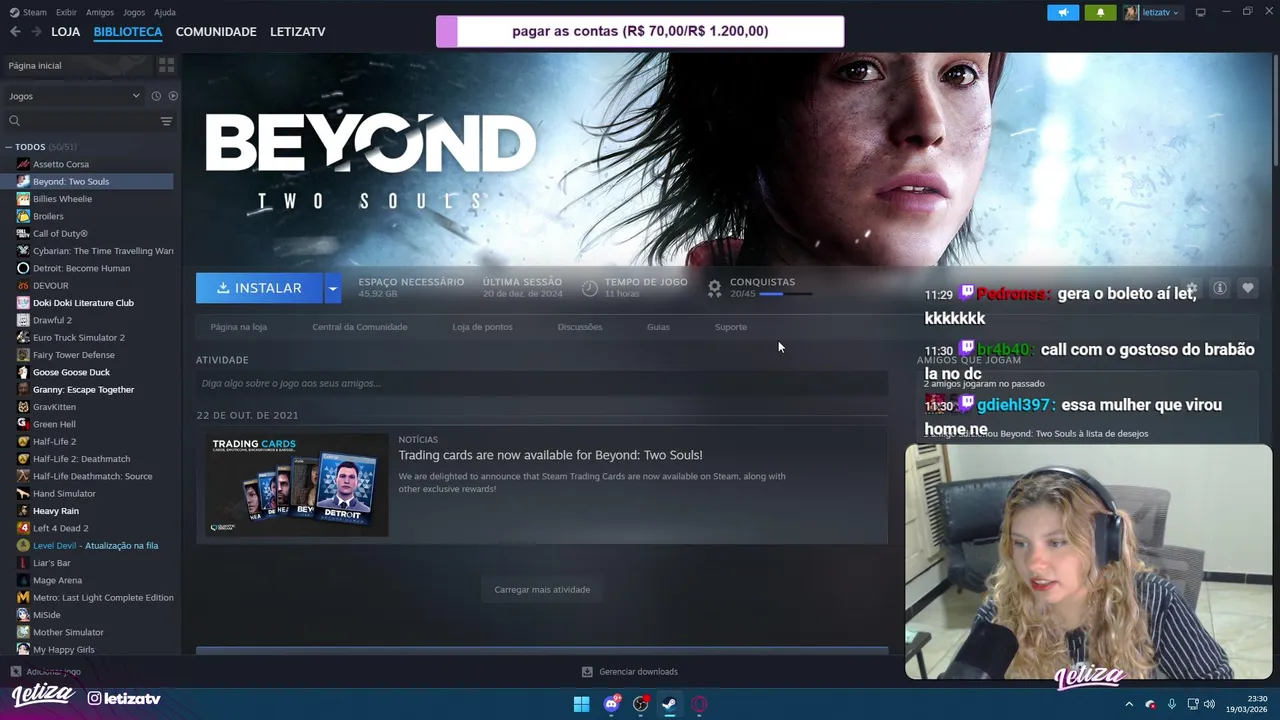Image resolution: width=1280 pixels, height=720 pixels.
Task: Show game information icon
Action: (1220, 288)
